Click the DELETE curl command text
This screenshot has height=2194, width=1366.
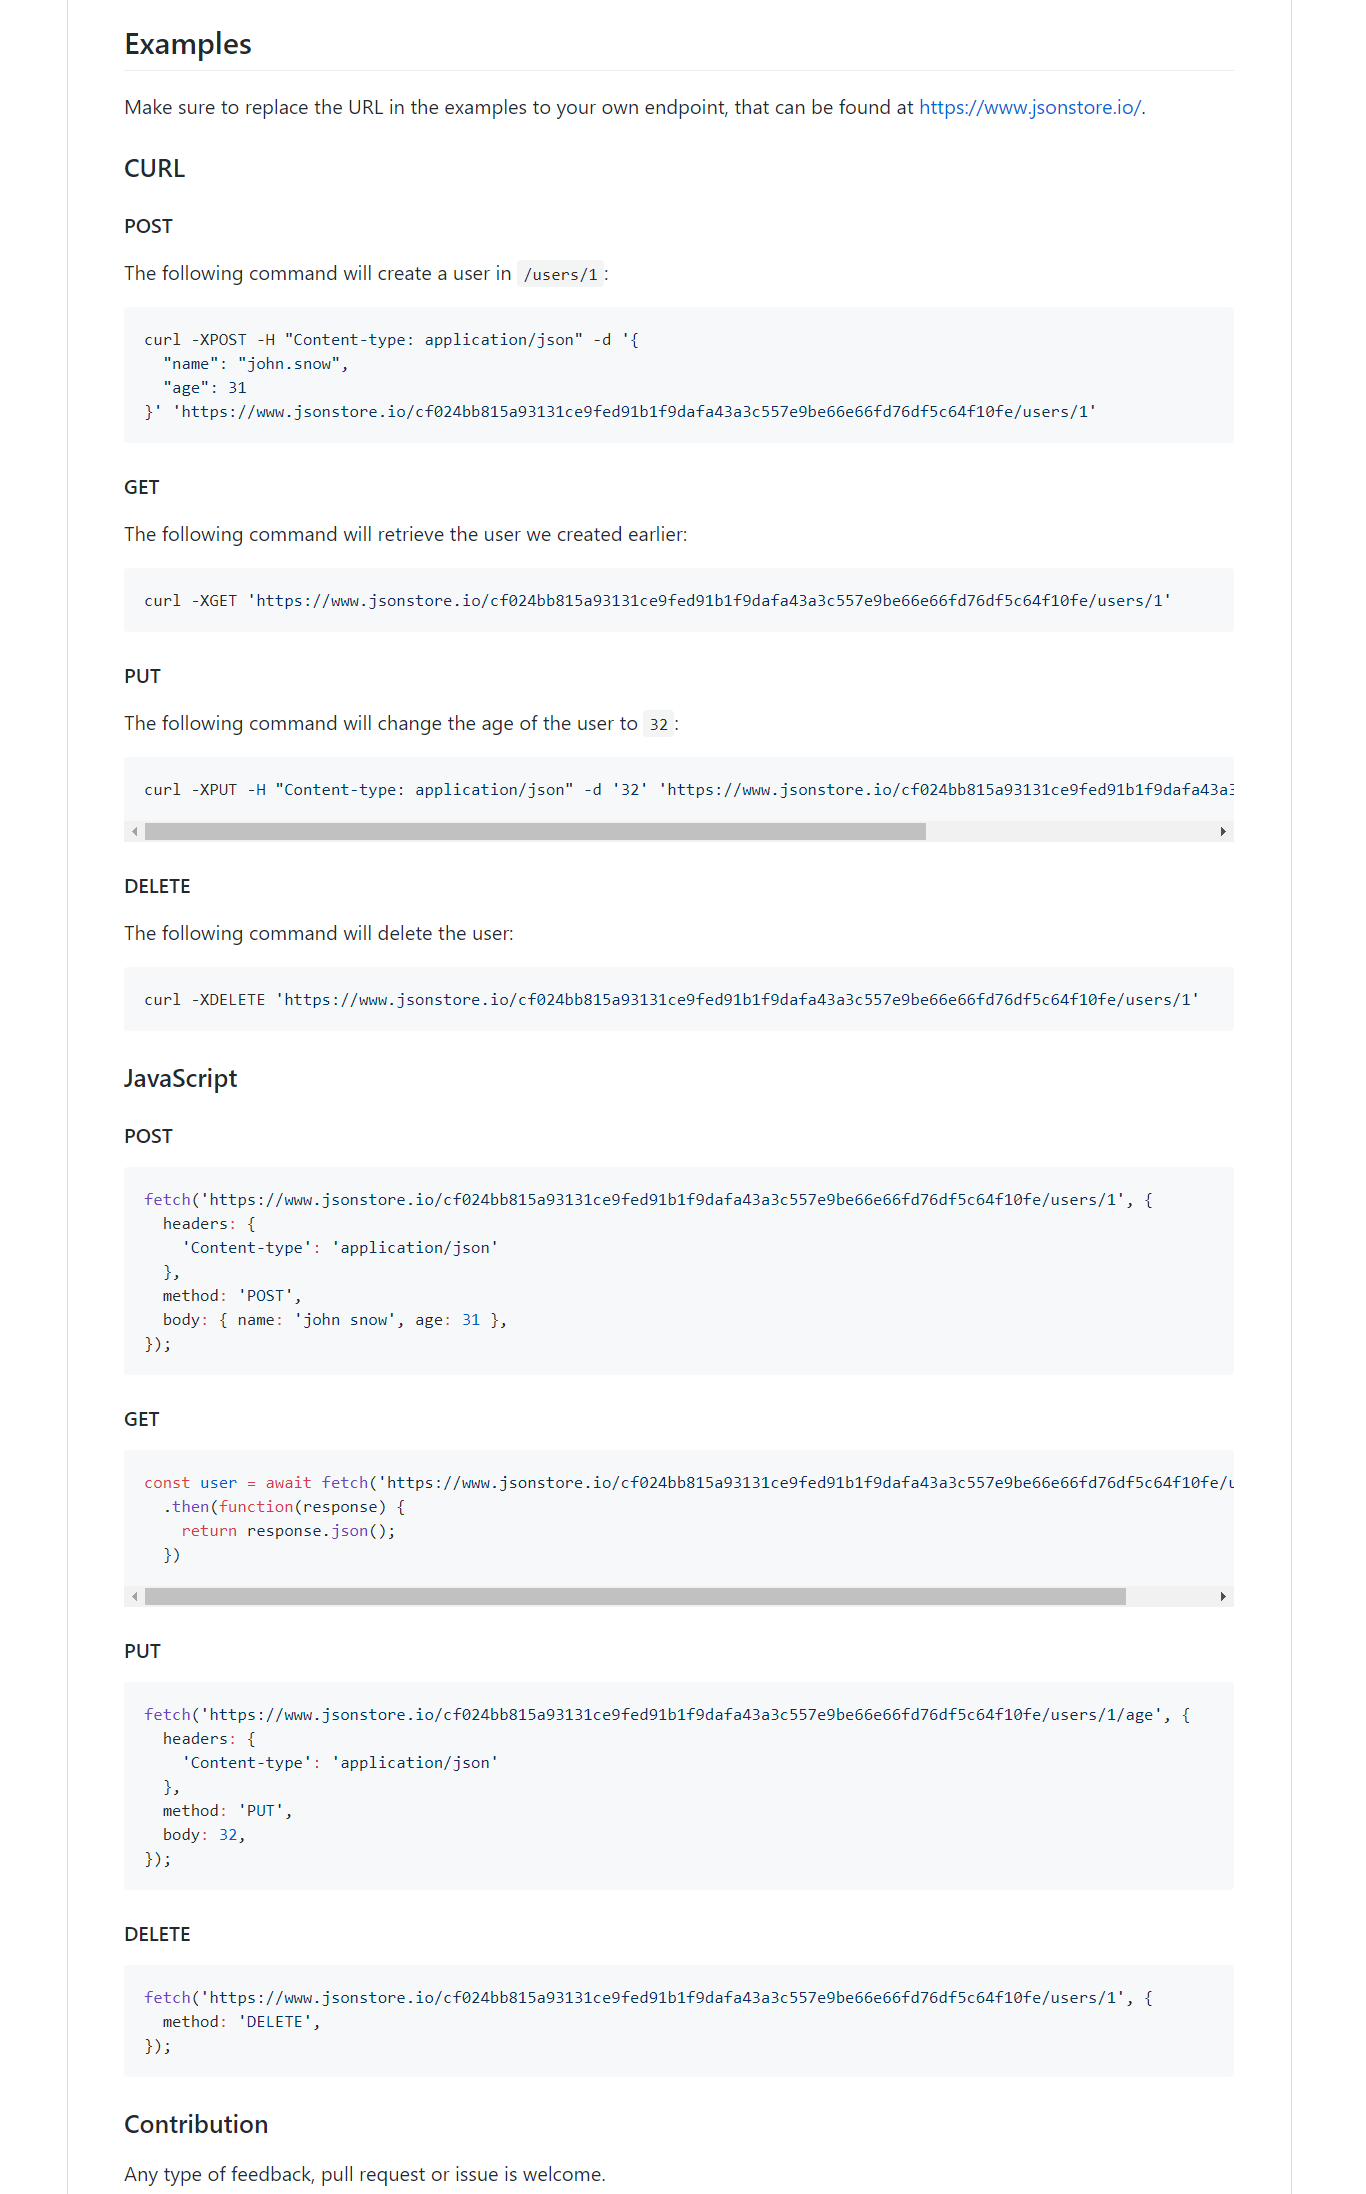point(672,999)
